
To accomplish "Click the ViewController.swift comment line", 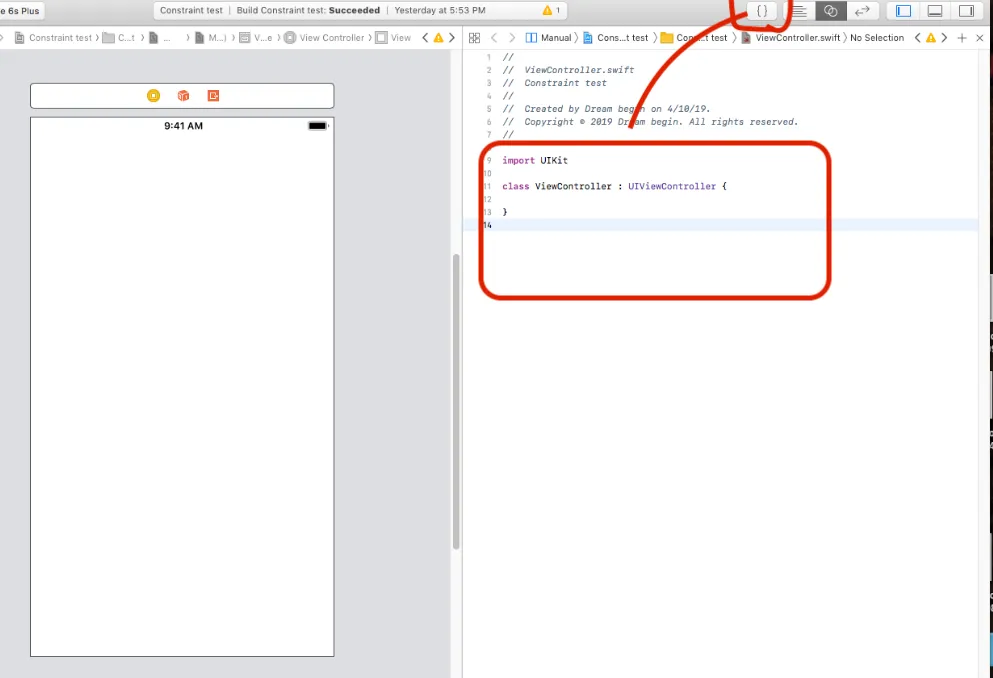I will (x=569, y=70).
